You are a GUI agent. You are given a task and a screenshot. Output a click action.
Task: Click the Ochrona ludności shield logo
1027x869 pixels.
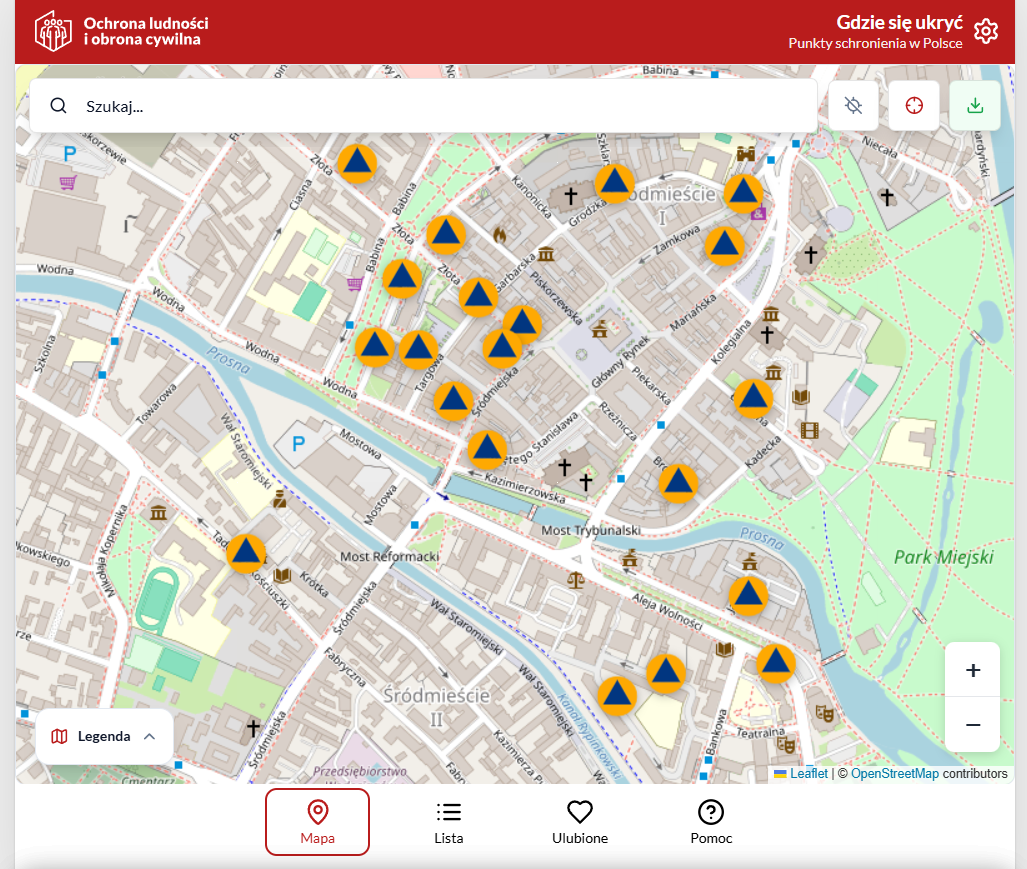53,31
